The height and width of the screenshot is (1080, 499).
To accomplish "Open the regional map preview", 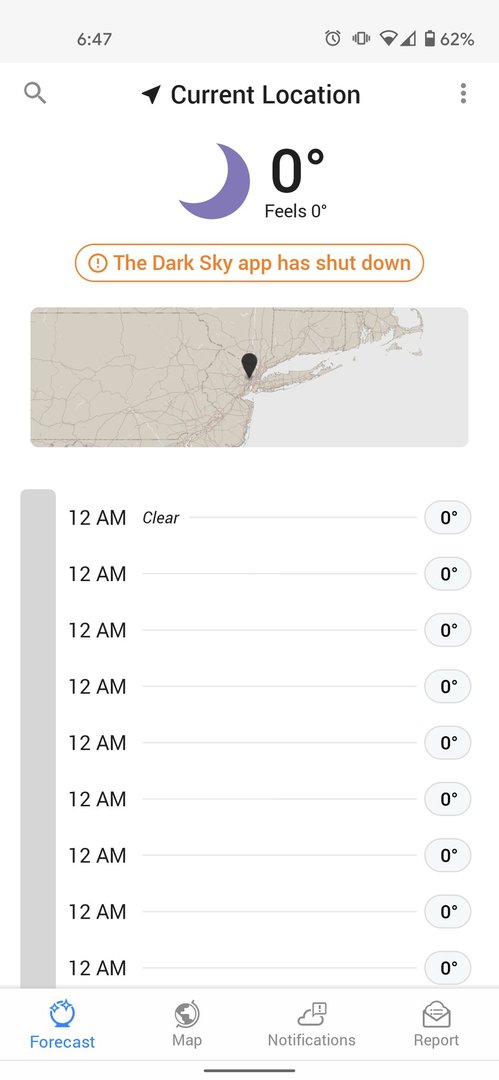I will coord(249,377).
